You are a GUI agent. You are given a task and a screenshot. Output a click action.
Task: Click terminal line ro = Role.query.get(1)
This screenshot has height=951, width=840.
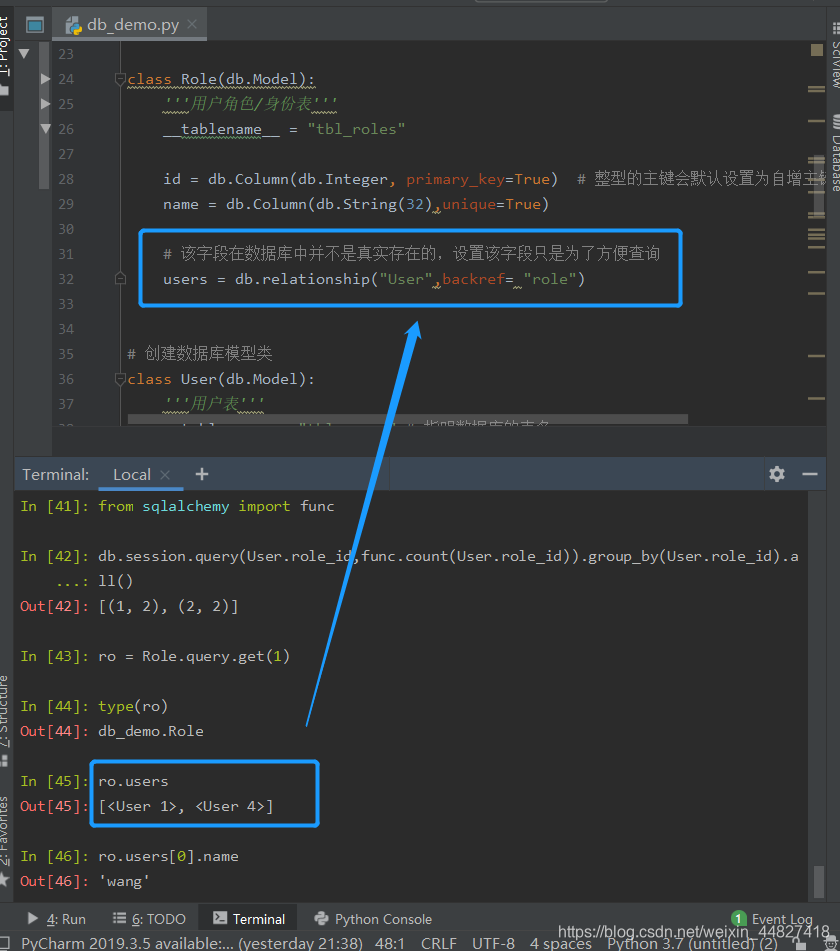pos(194,656)
